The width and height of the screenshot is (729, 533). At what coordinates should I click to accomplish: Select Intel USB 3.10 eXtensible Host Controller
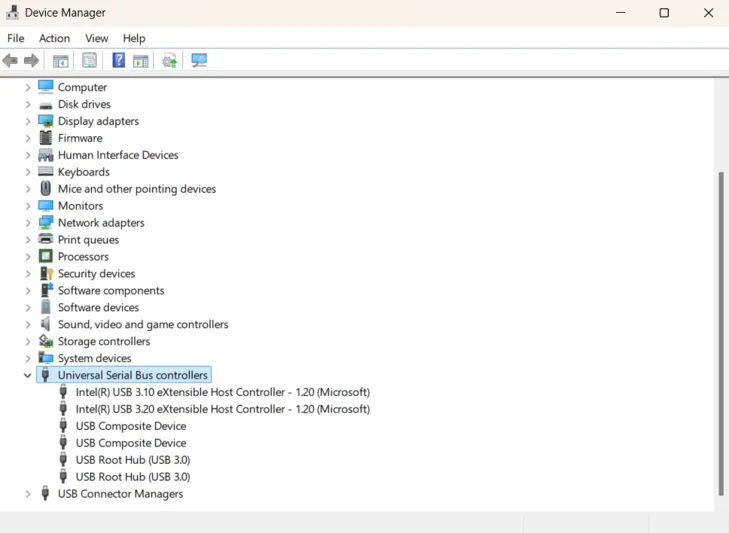point(223,392)
